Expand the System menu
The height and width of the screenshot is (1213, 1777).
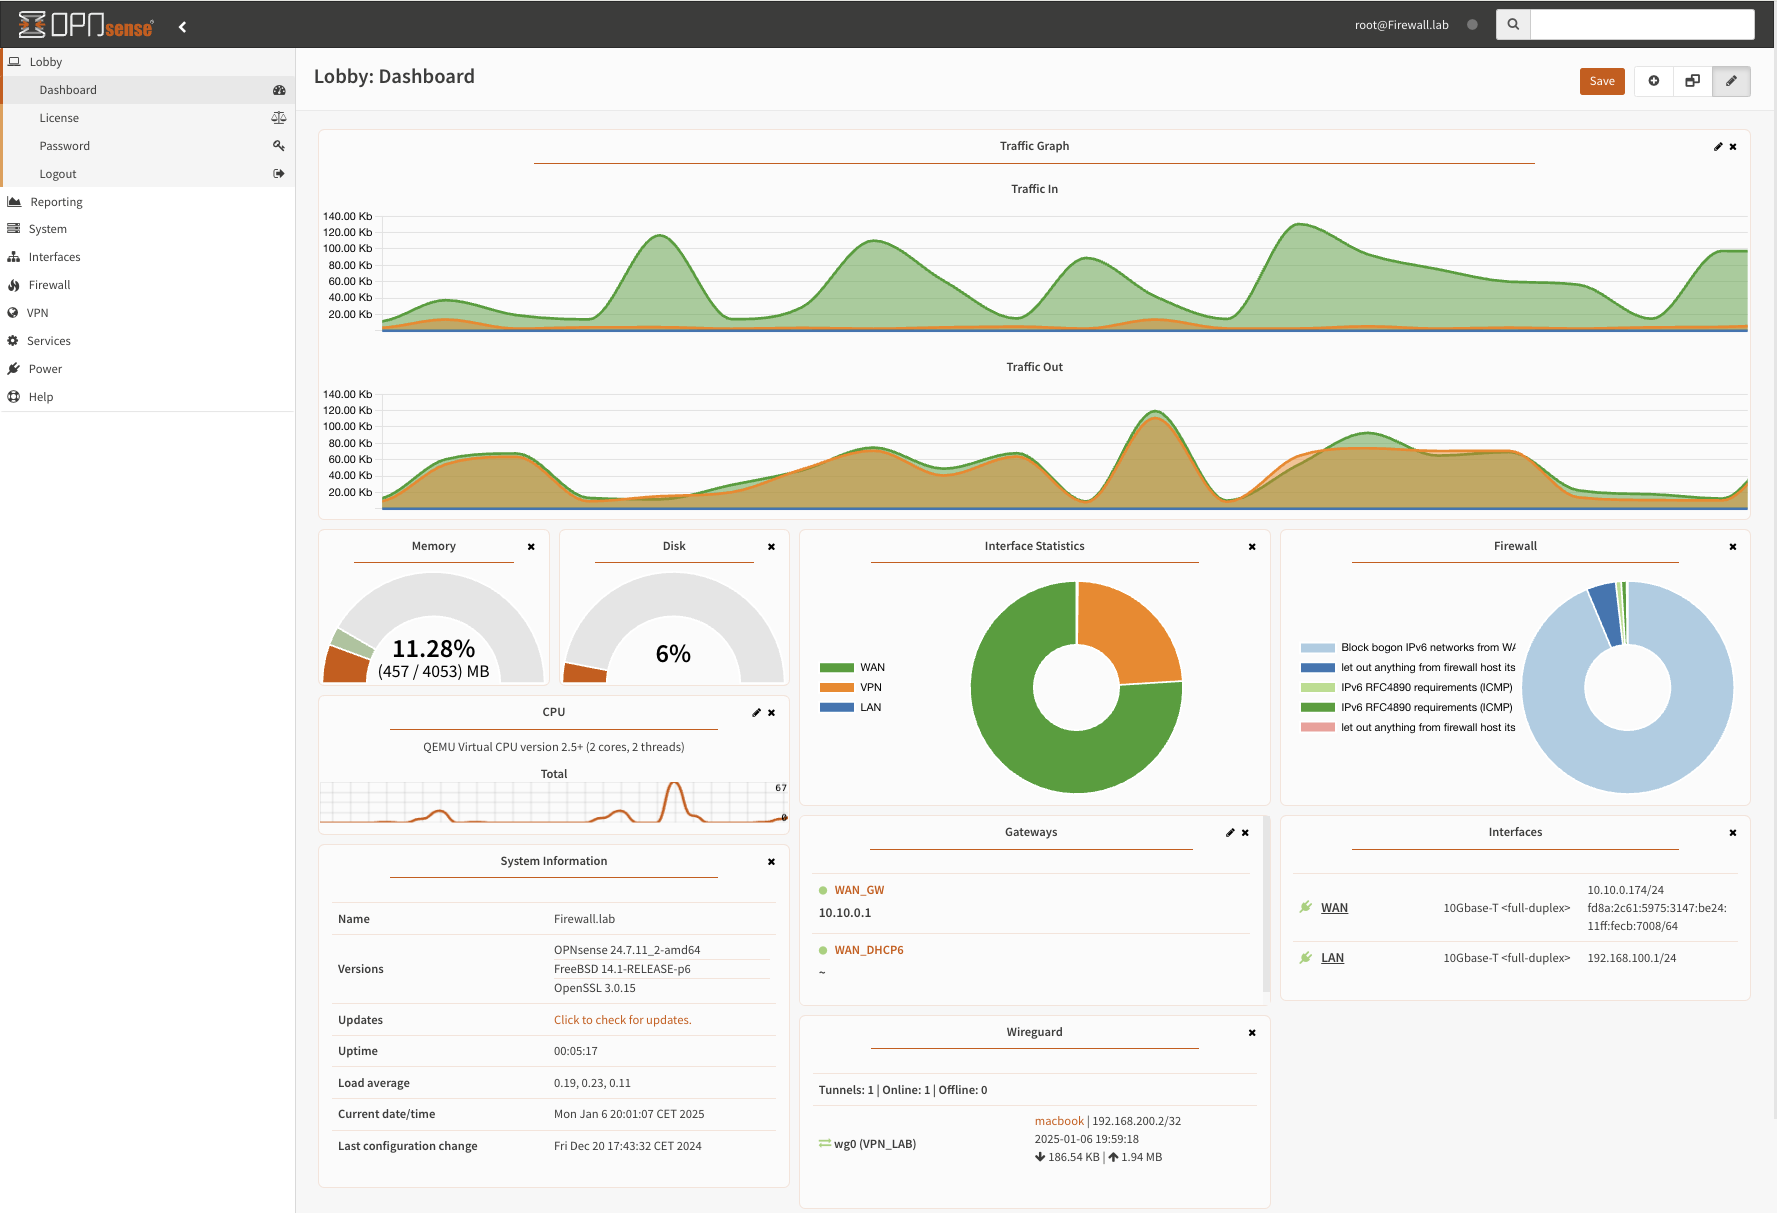[x=148, y=229]
